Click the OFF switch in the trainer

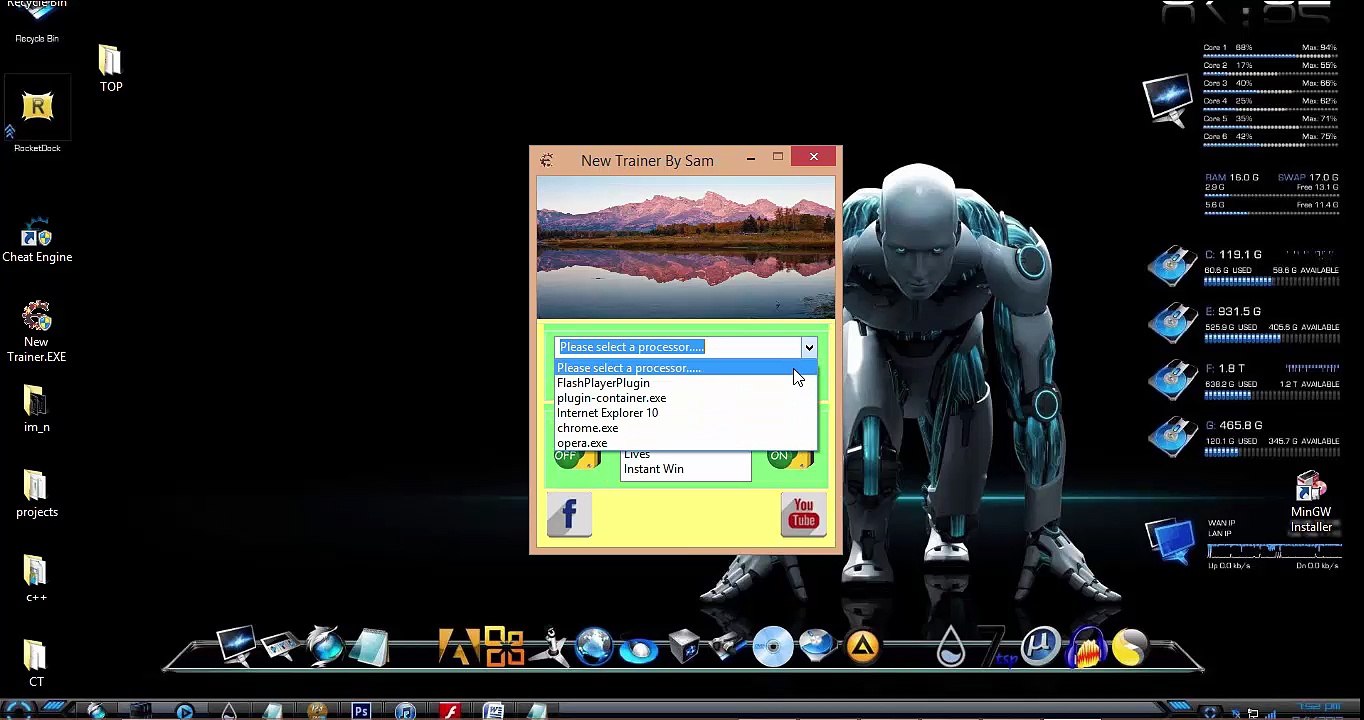[576, 459]
